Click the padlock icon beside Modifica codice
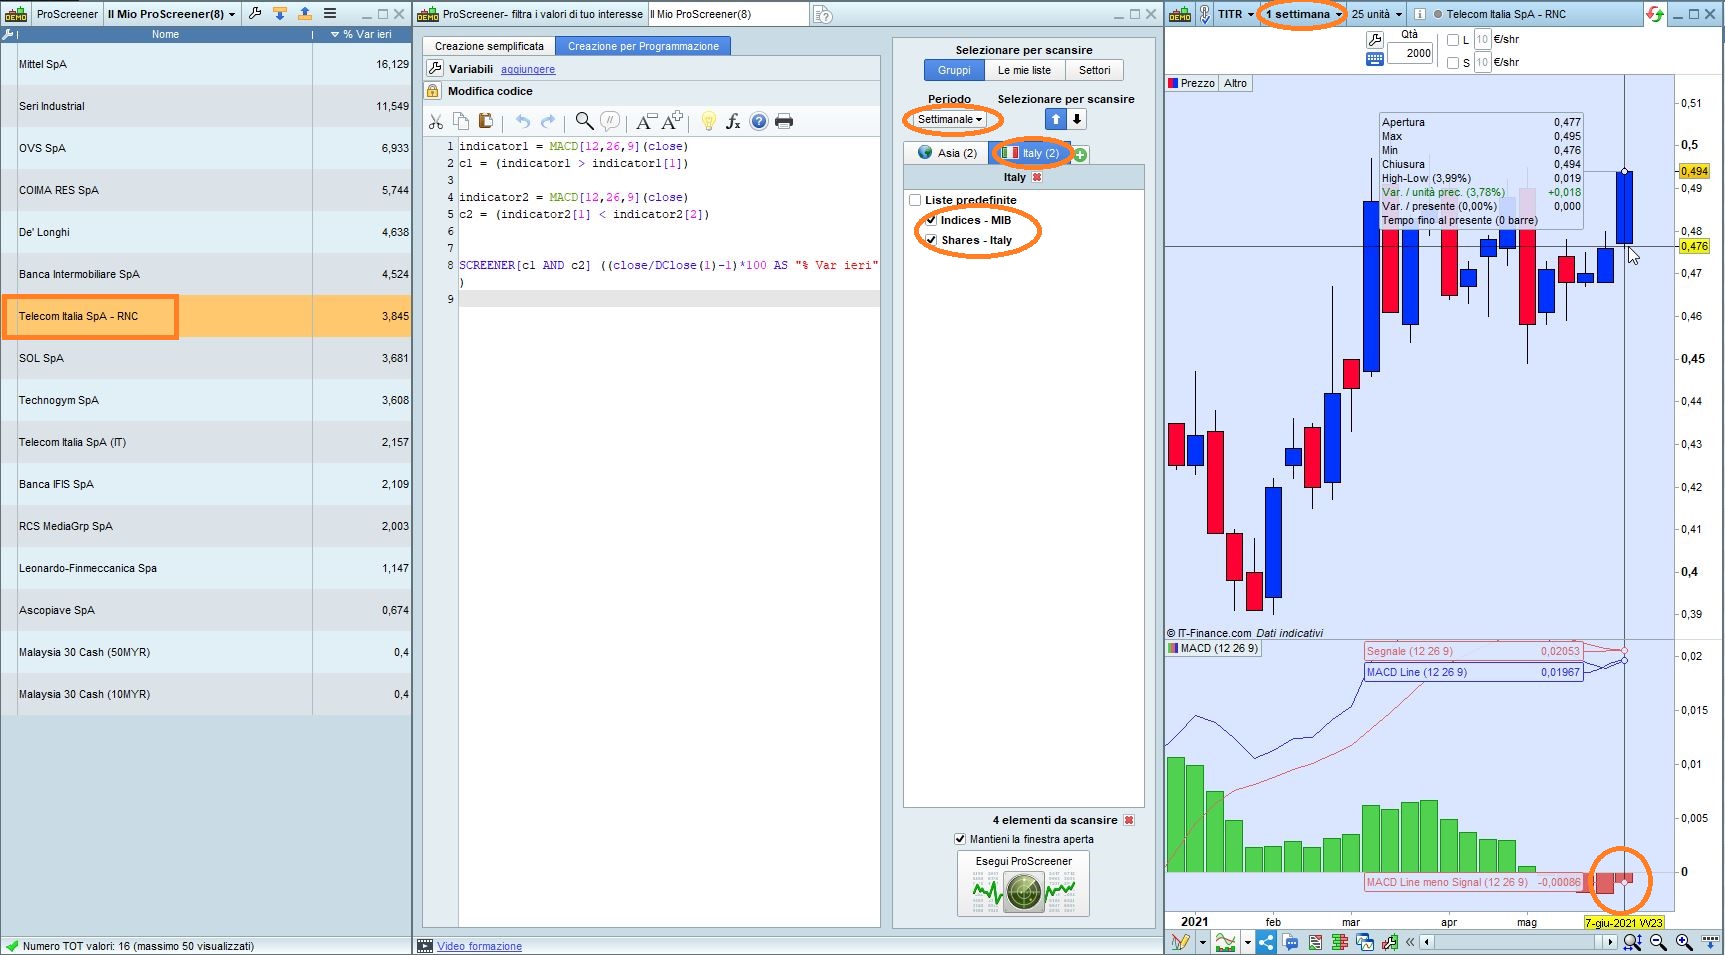 point(433,91)
